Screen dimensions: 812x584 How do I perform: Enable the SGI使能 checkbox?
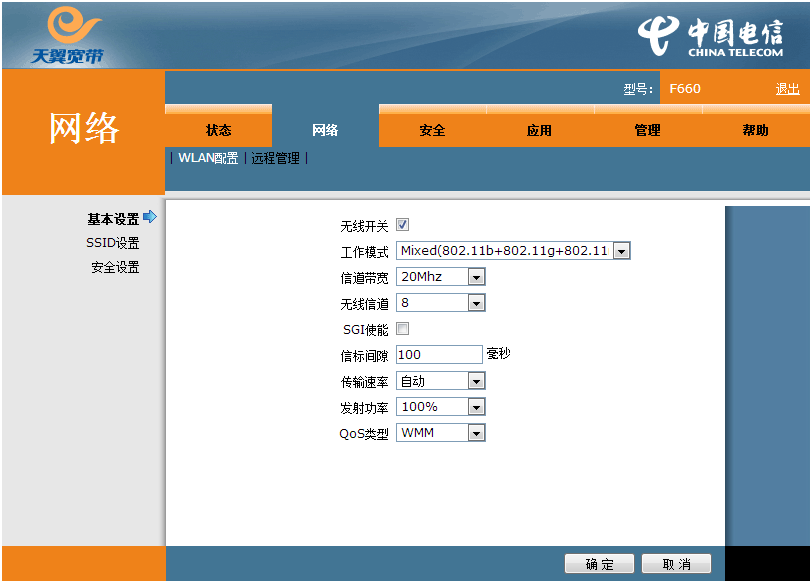(402, 329)
